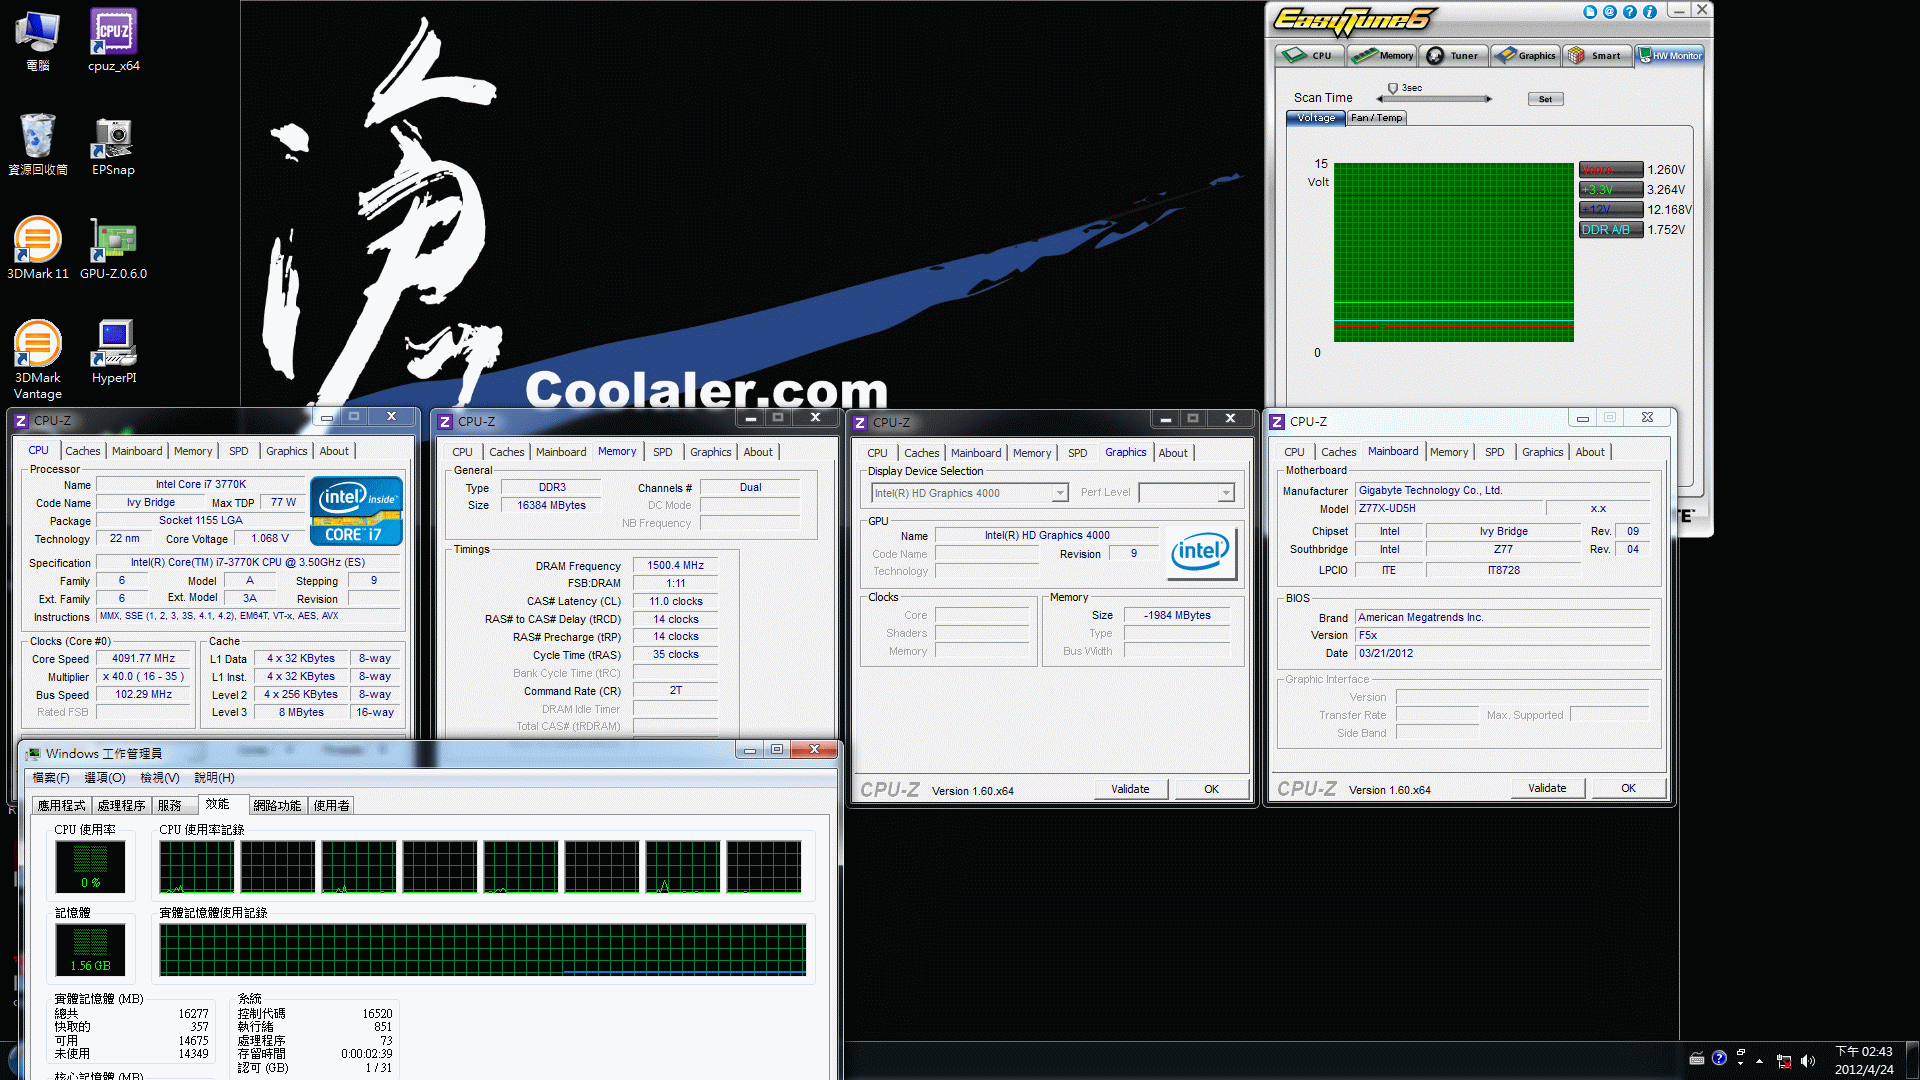Open 檔案(F) menu in Task Manager
Screen dimensions: 1920x1080
click(51, 778)
